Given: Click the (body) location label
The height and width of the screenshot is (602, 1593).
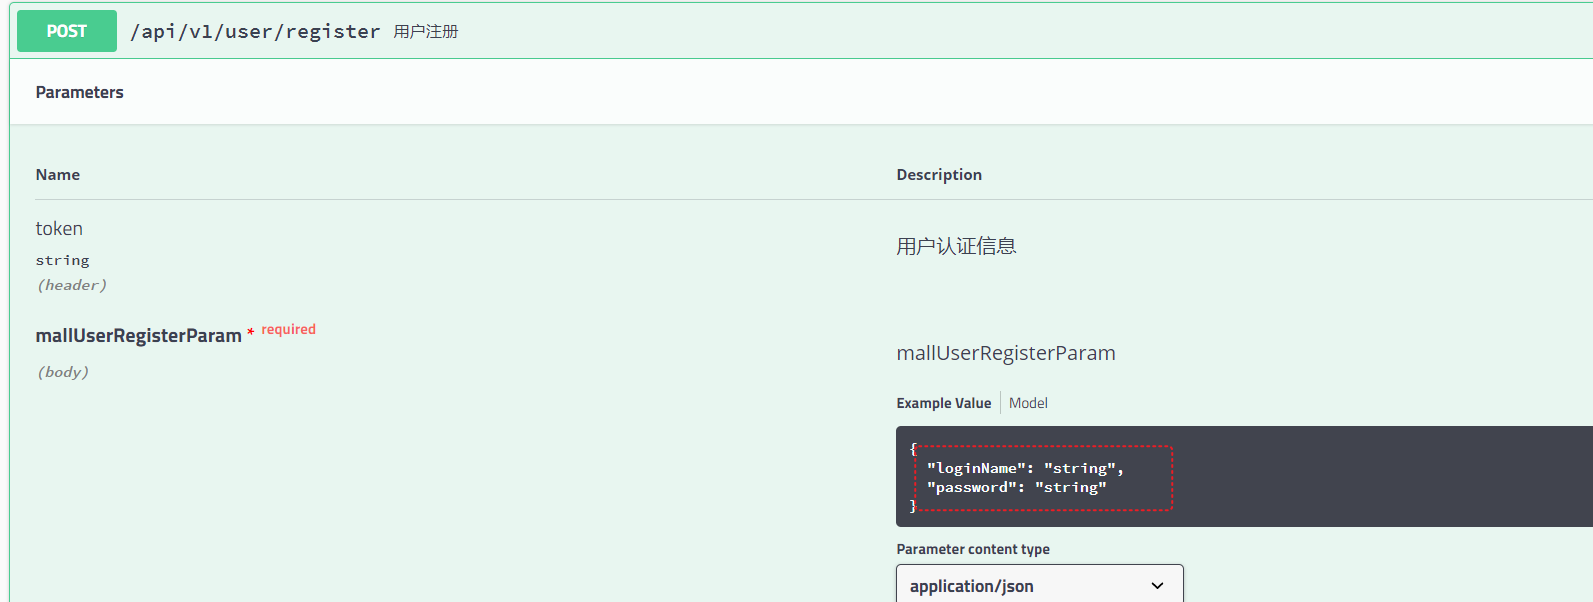Looking at the screenshot, I should [x=63, y=372].
